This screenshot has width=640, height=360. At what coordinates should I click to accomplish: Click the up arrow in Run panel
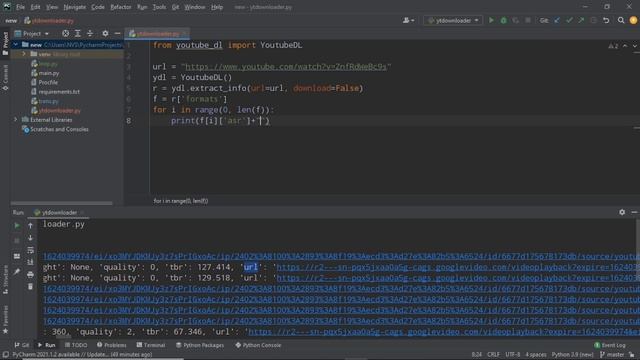(30, 225)
